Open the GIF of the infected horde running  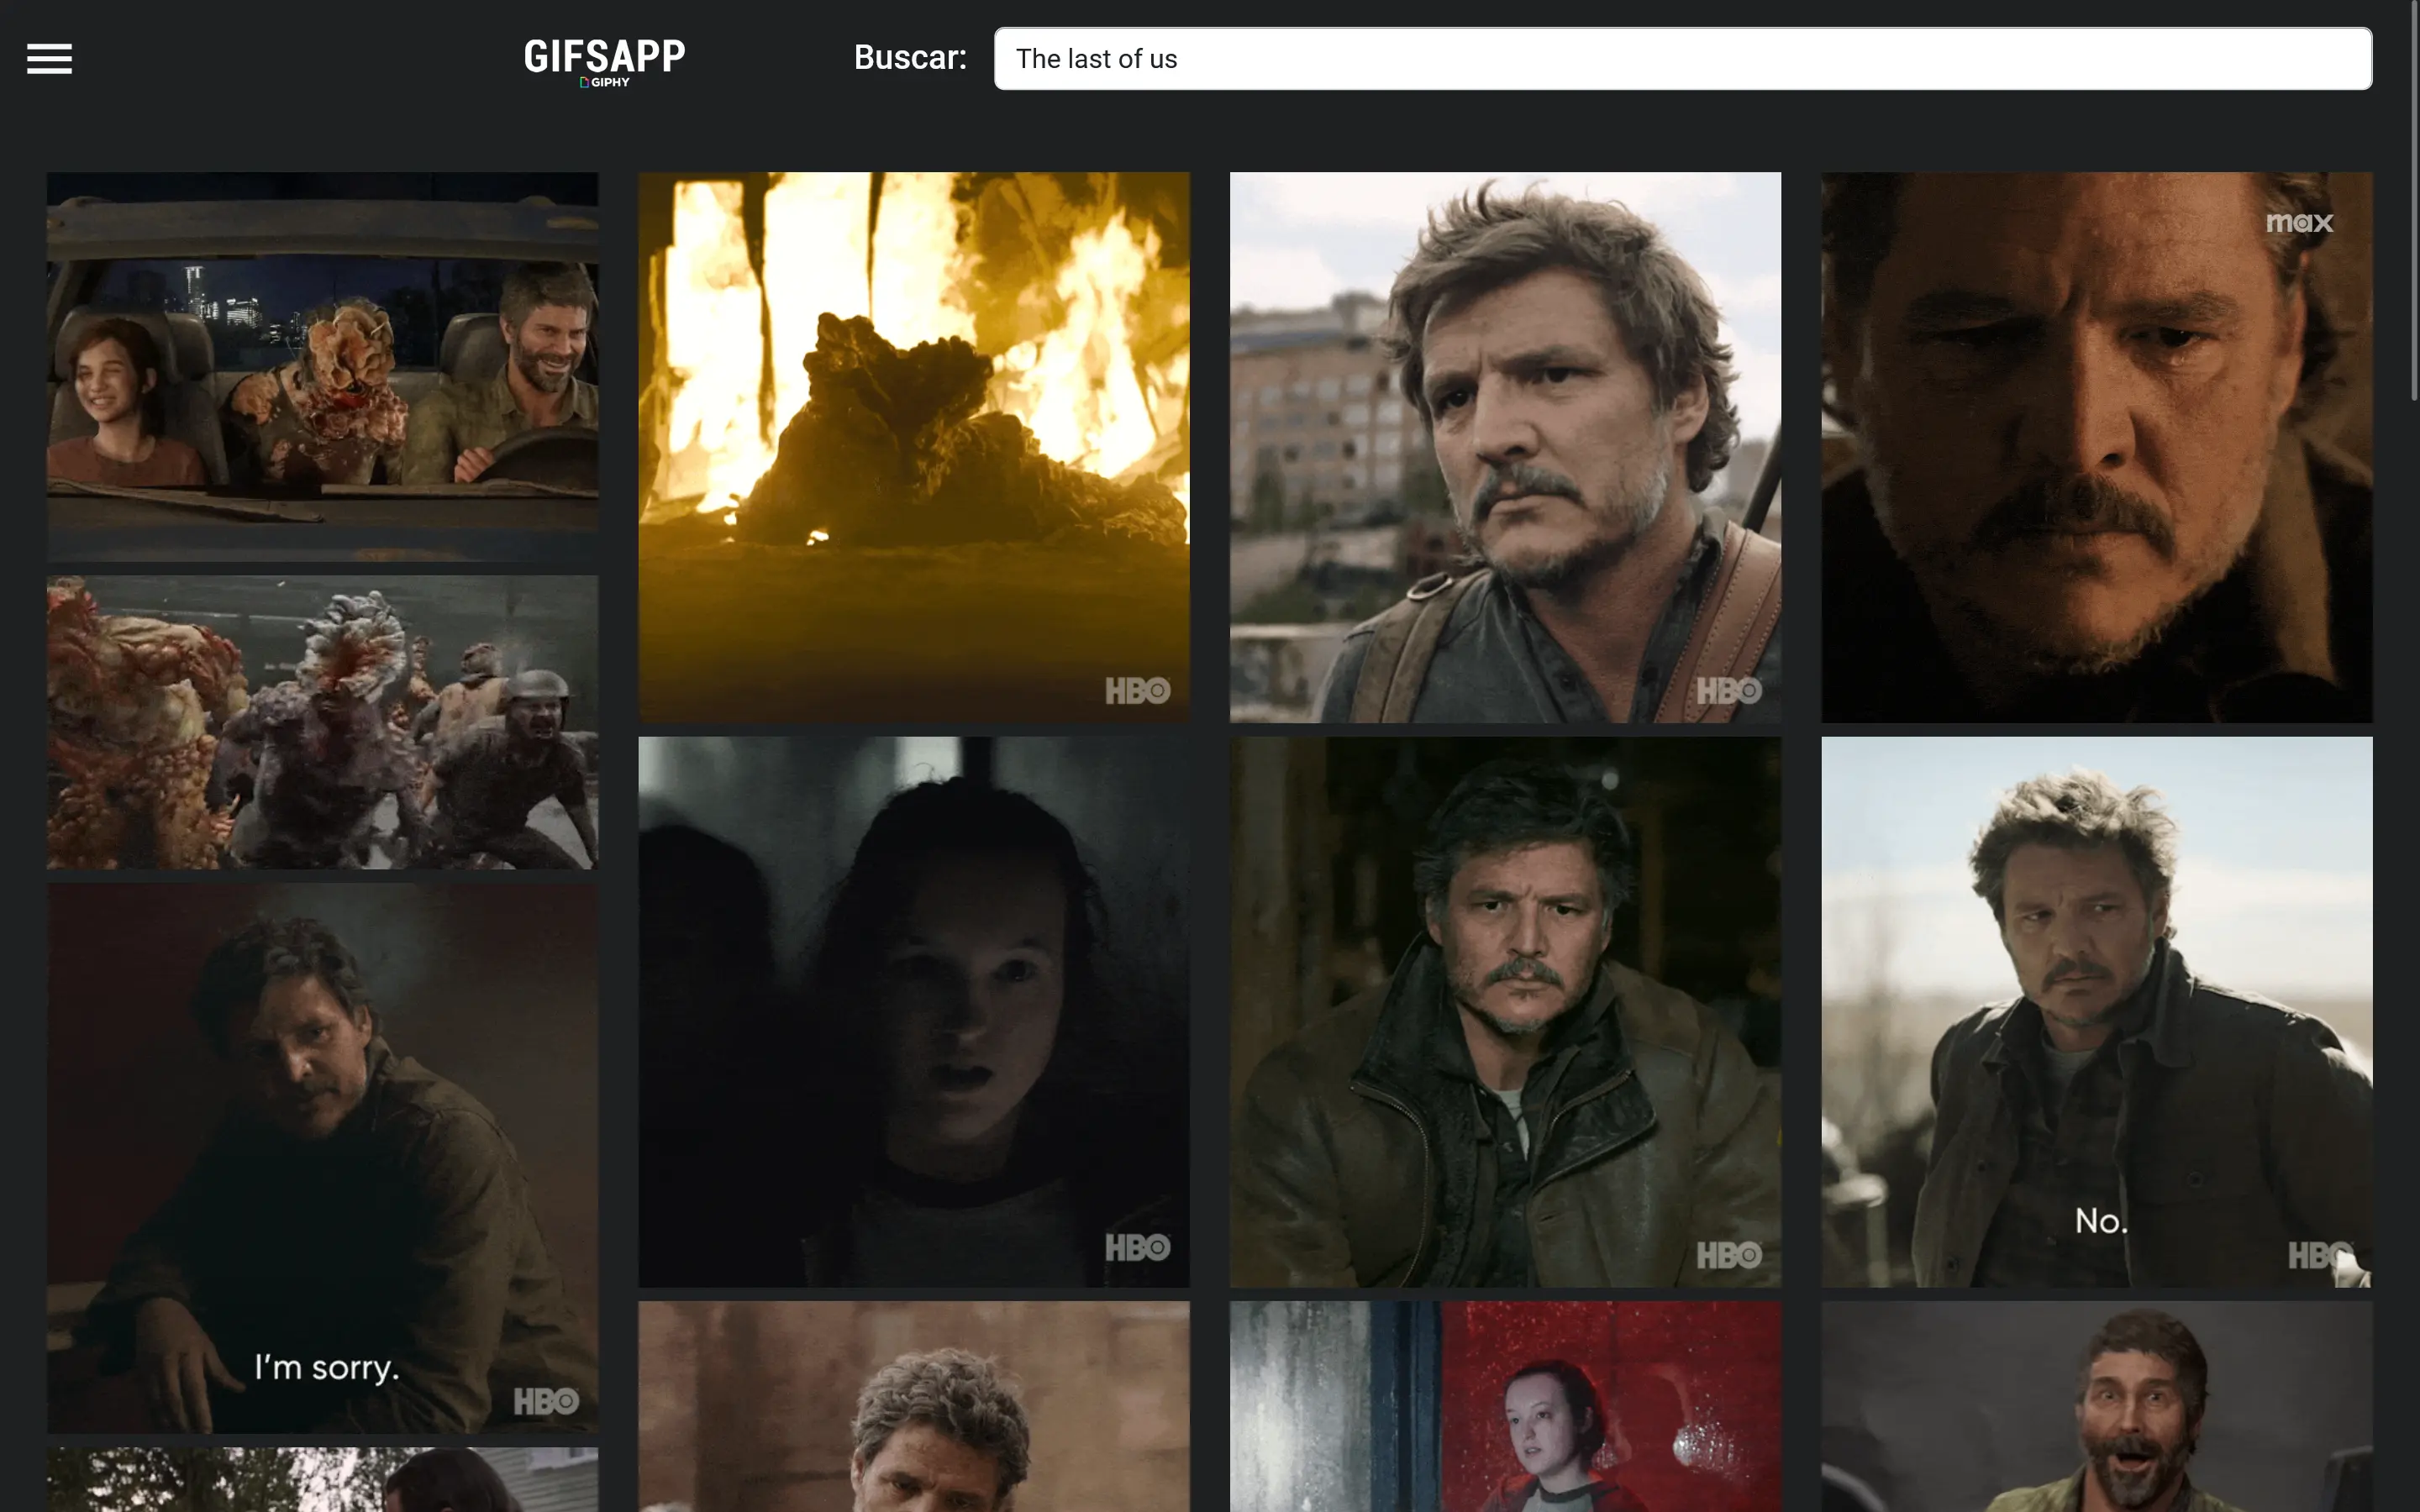pos(323,722)
